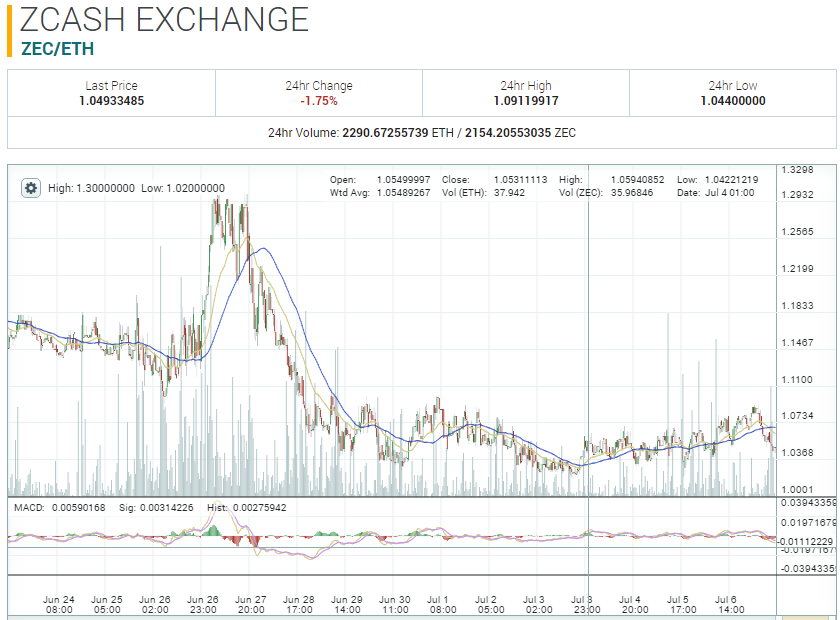Click the Date value Jul 4 01:00
Image resolution: width=840 pixels, height=620 pixels.
(x=729, y=192)
